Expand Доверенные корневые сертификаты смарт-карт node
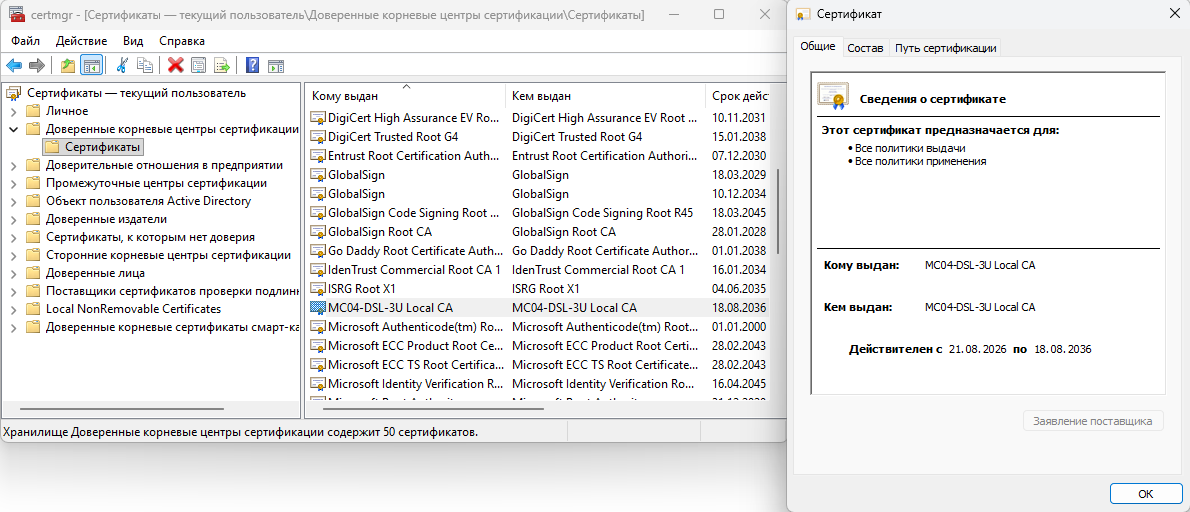 13,328
